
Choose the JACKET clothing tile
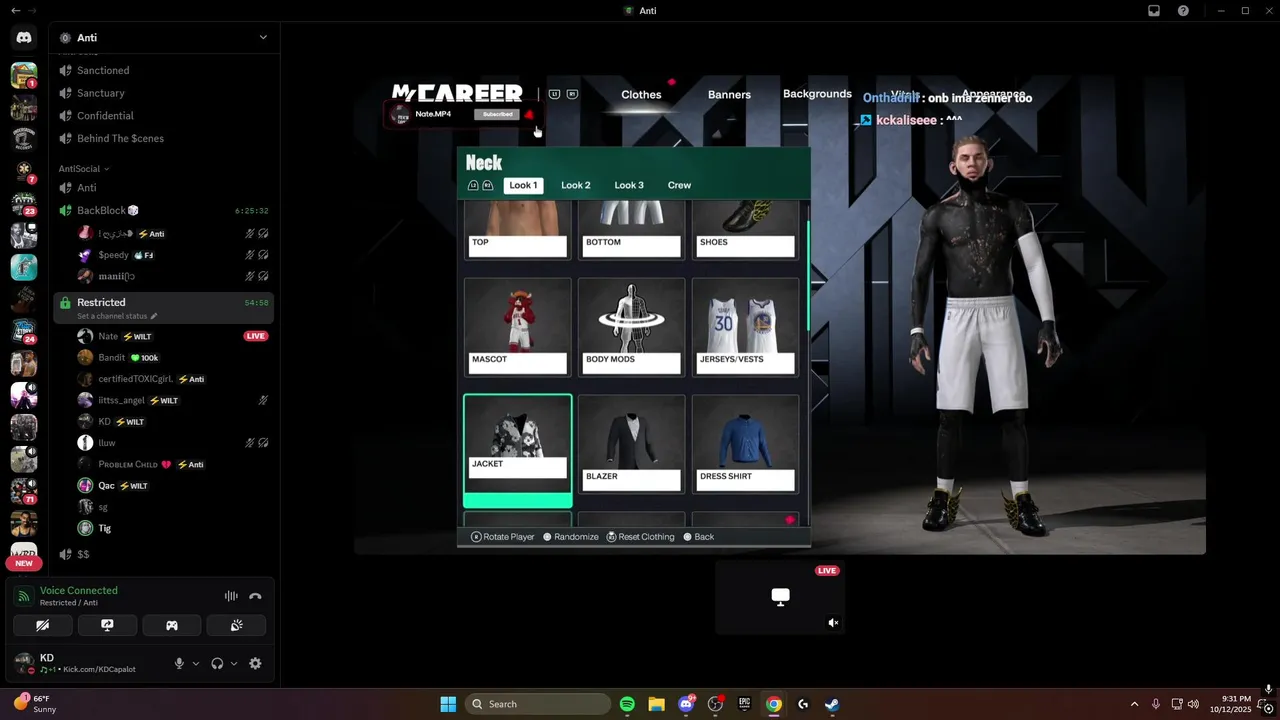pos(517,451)
